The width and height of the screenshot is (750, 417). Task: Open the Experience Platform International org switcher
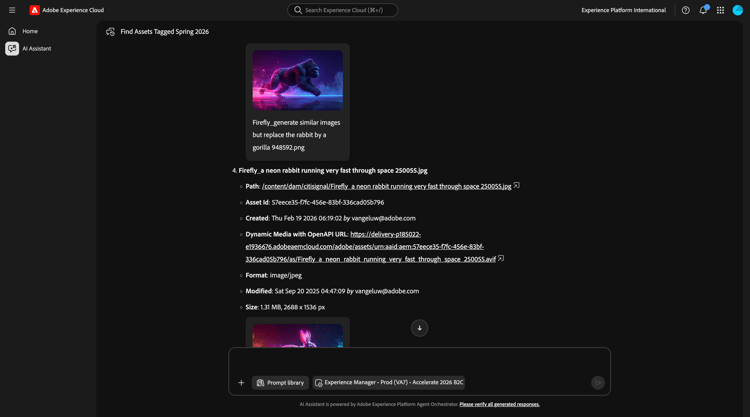point(623,10)
